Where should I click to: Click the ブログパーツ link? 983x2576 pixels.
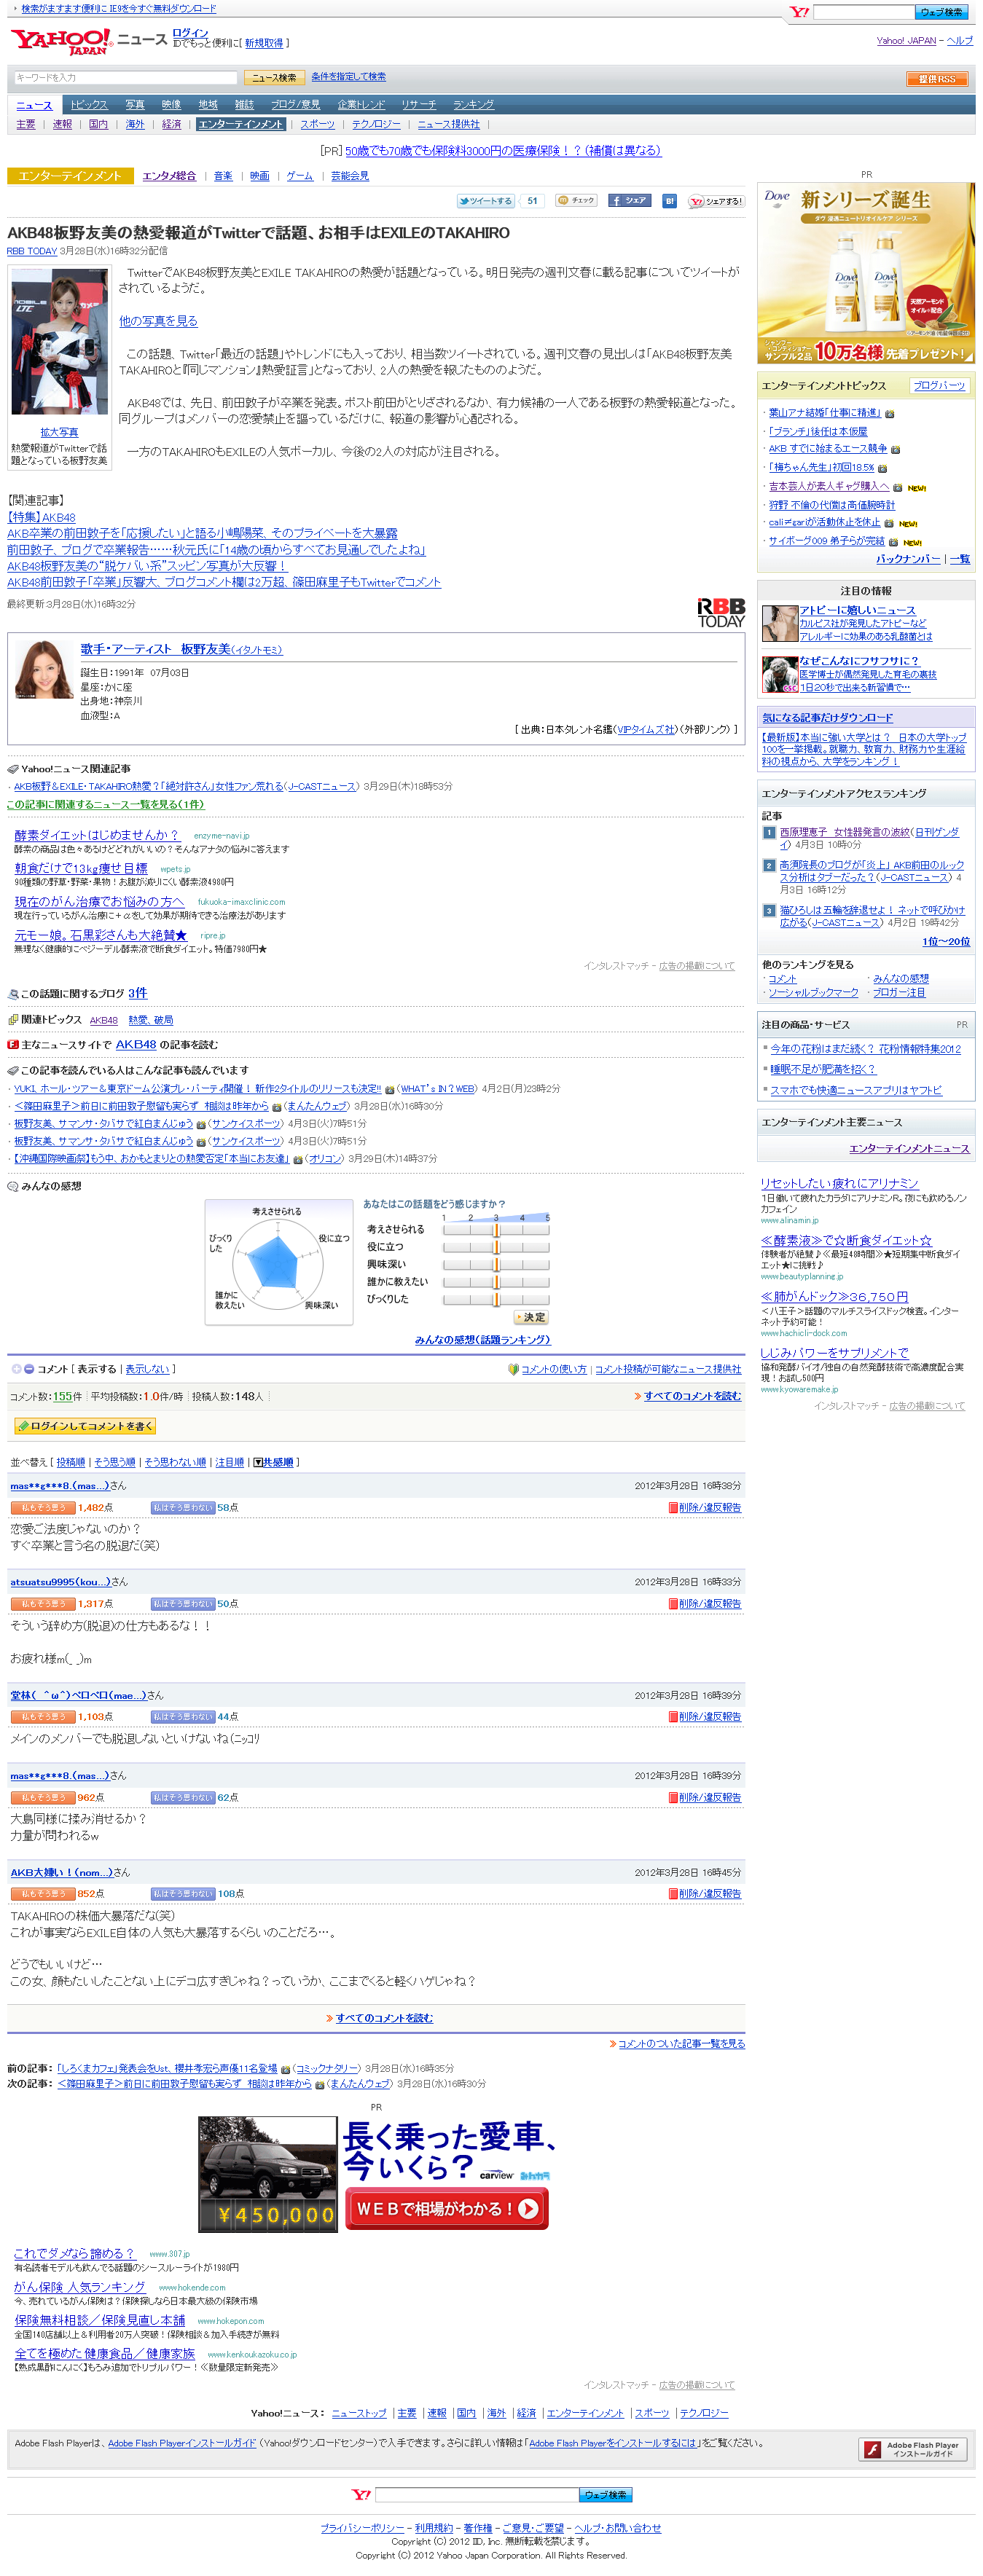click(939, 386)
